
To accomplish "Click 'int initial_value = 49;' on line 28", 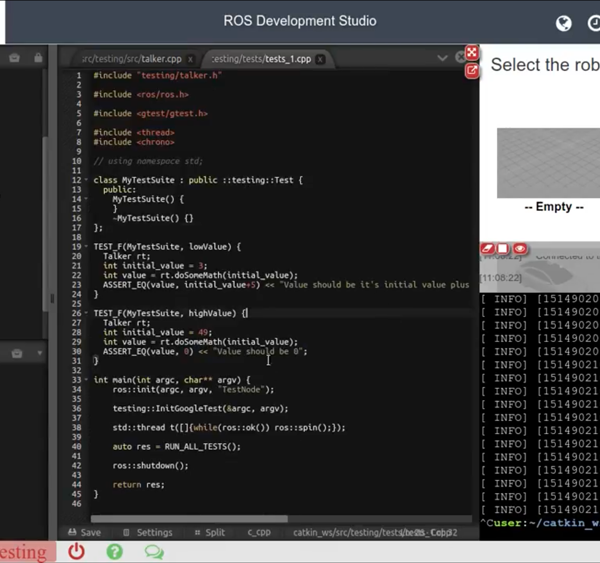I will click(157, 332).
